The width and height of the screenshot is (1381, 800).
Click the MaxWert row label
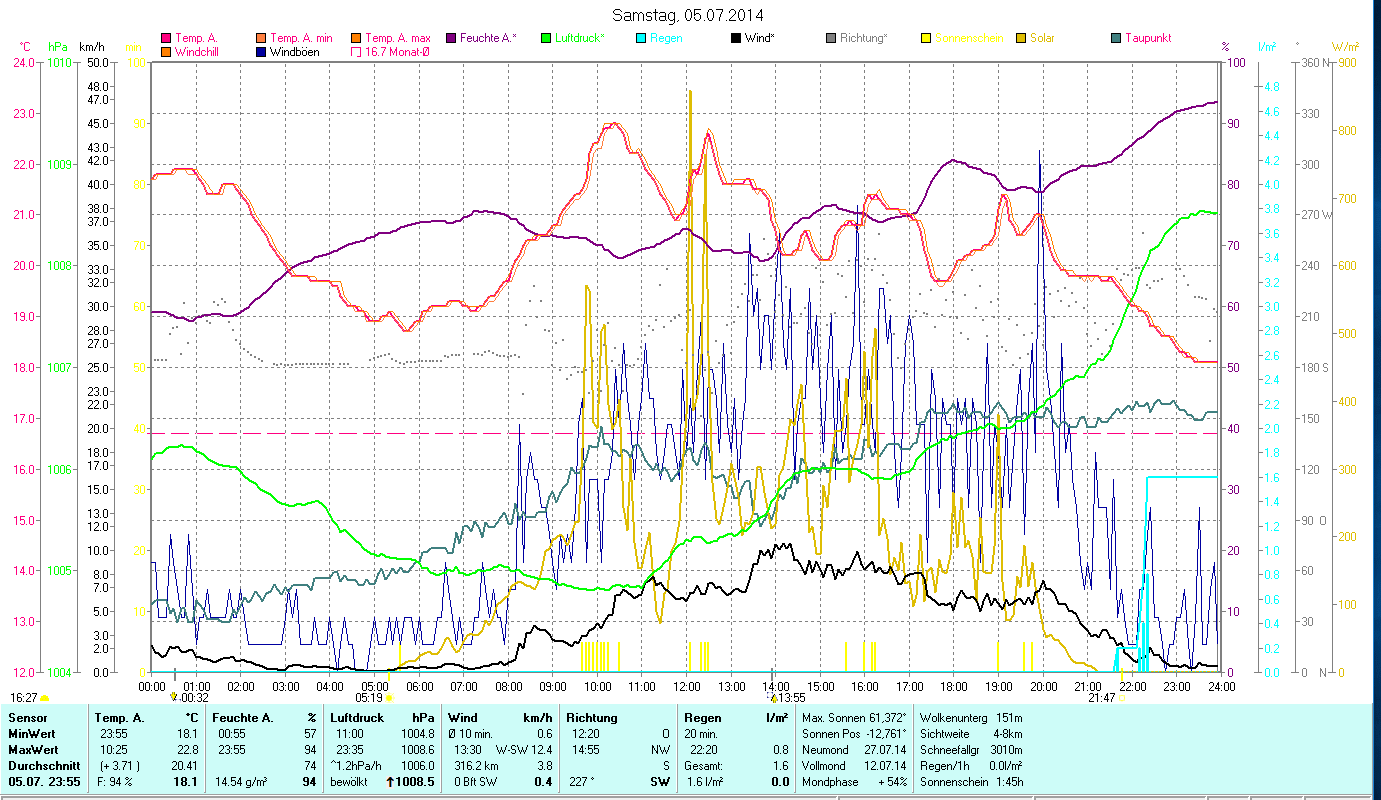tap(34, 750)
